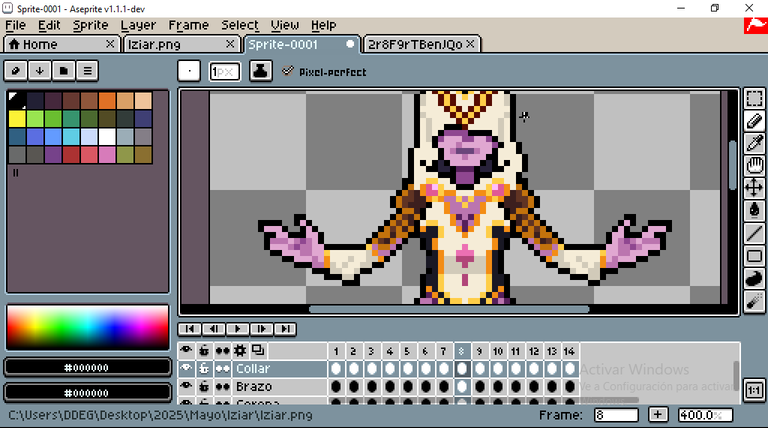Screen dimensions: 768x428
Task: Select the Brazo layer name
Action: pos(254,386)
